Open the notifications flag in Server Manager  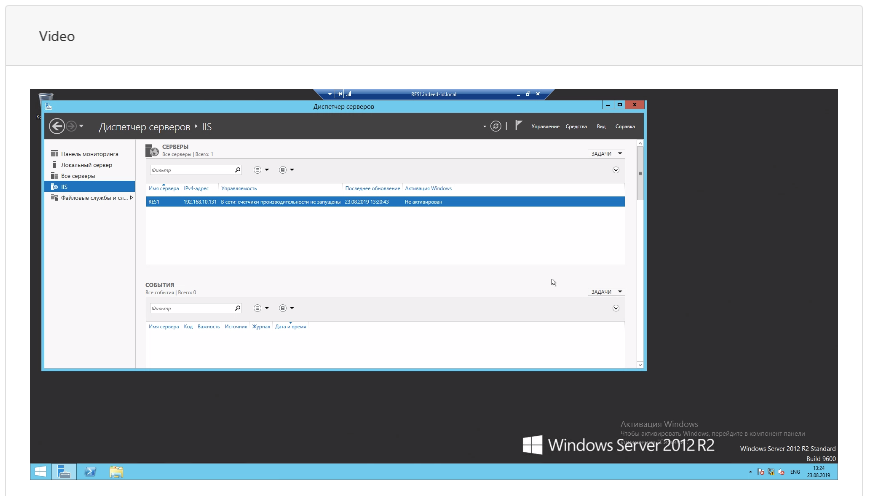[x=517, y=126]
